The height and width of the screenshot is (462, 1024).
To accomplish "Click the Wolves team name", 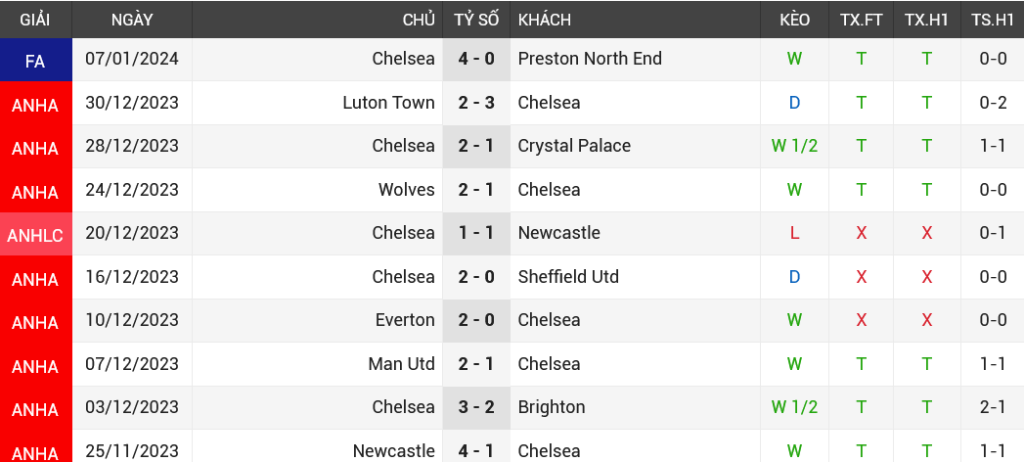I will pos(406,190).
